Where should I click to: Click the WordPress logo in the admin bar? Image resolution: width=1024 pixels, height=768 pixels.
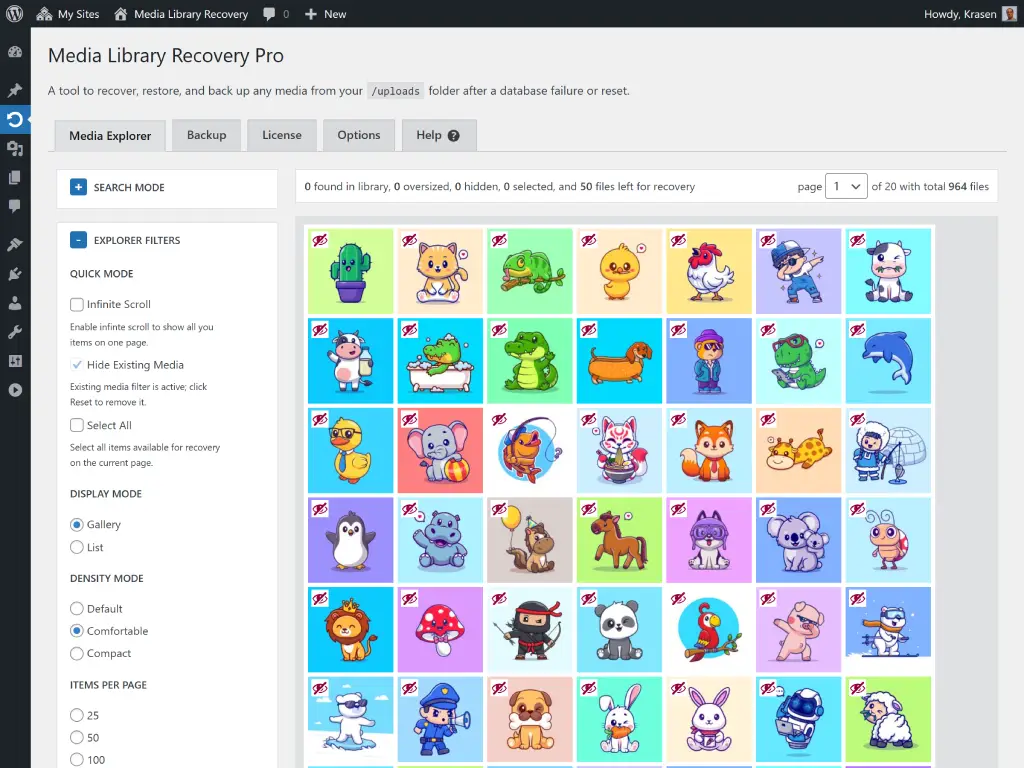pos(13,13)
